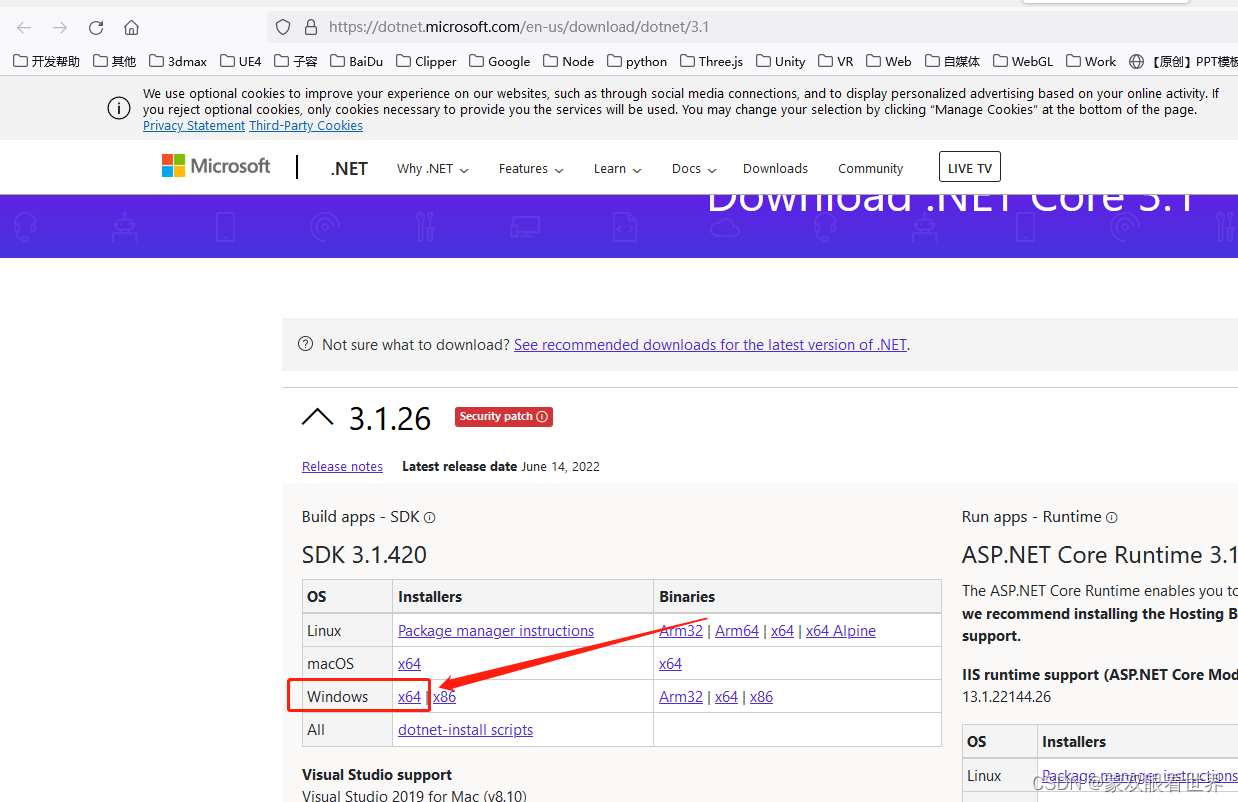Image resolution: width=1238 pixels, height=802 pixels.
Task: Expand the Why .NET menu
Action: [x=433, y=169]
